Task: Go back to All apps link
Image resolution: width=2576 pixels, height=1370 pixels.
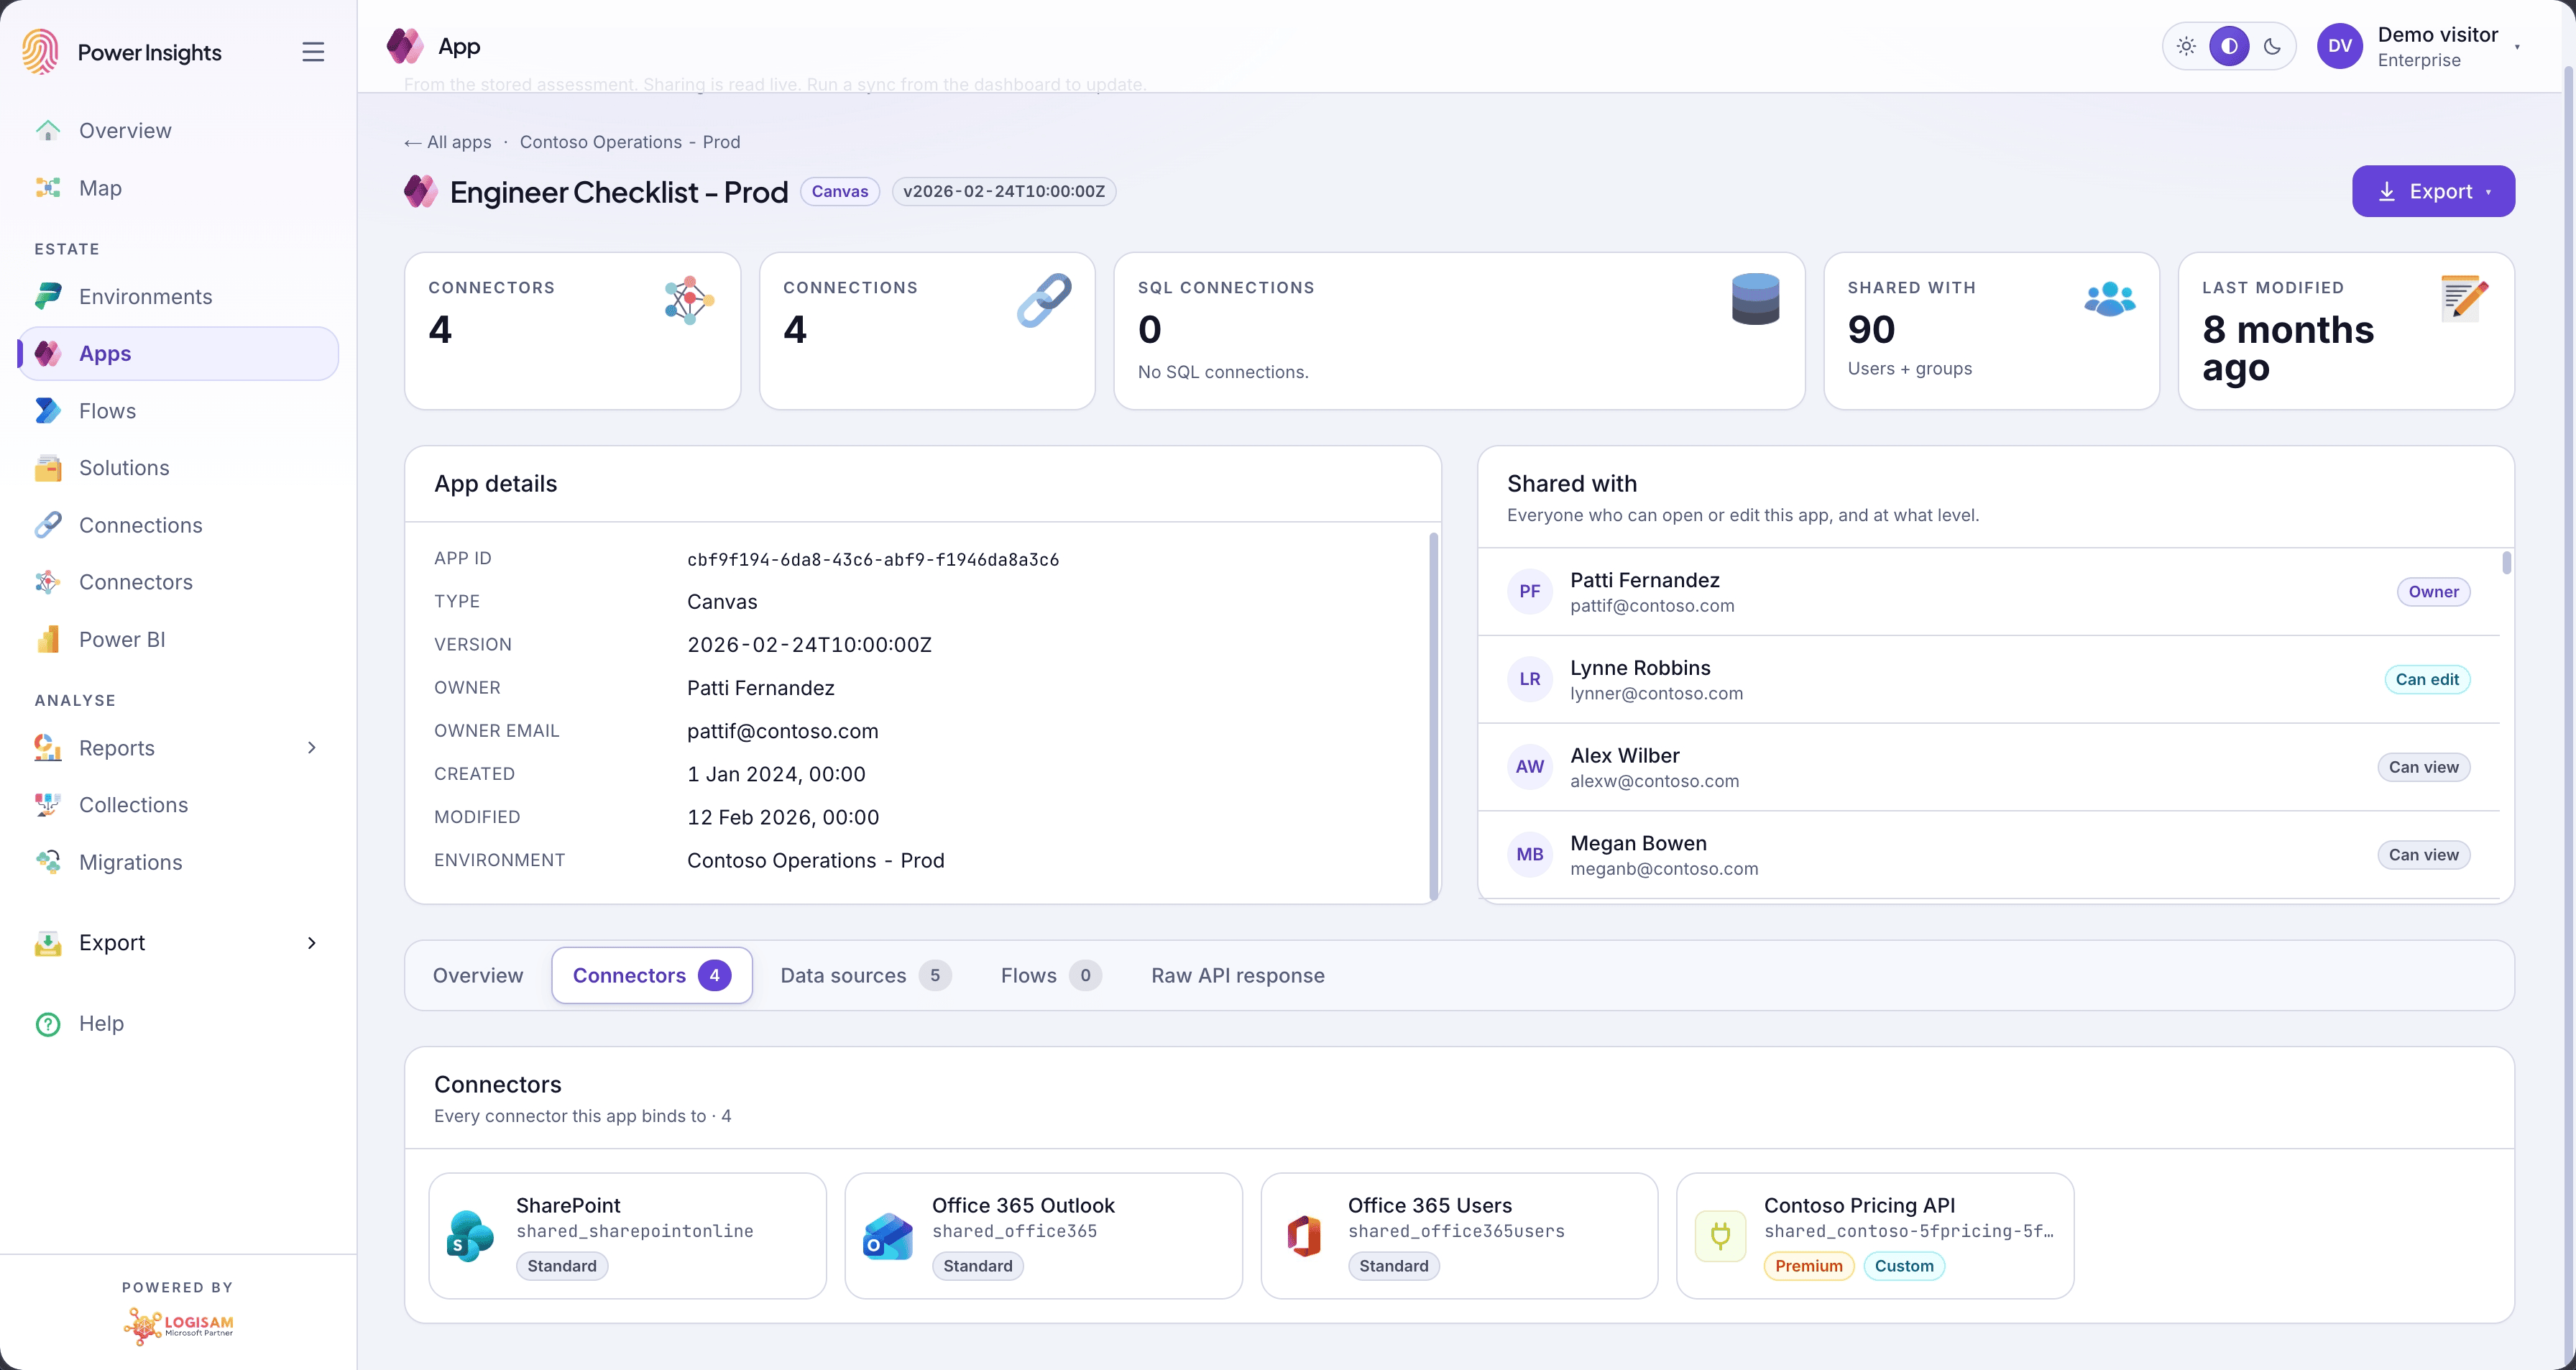Action: pyautogui.click(x=448, y=142)
